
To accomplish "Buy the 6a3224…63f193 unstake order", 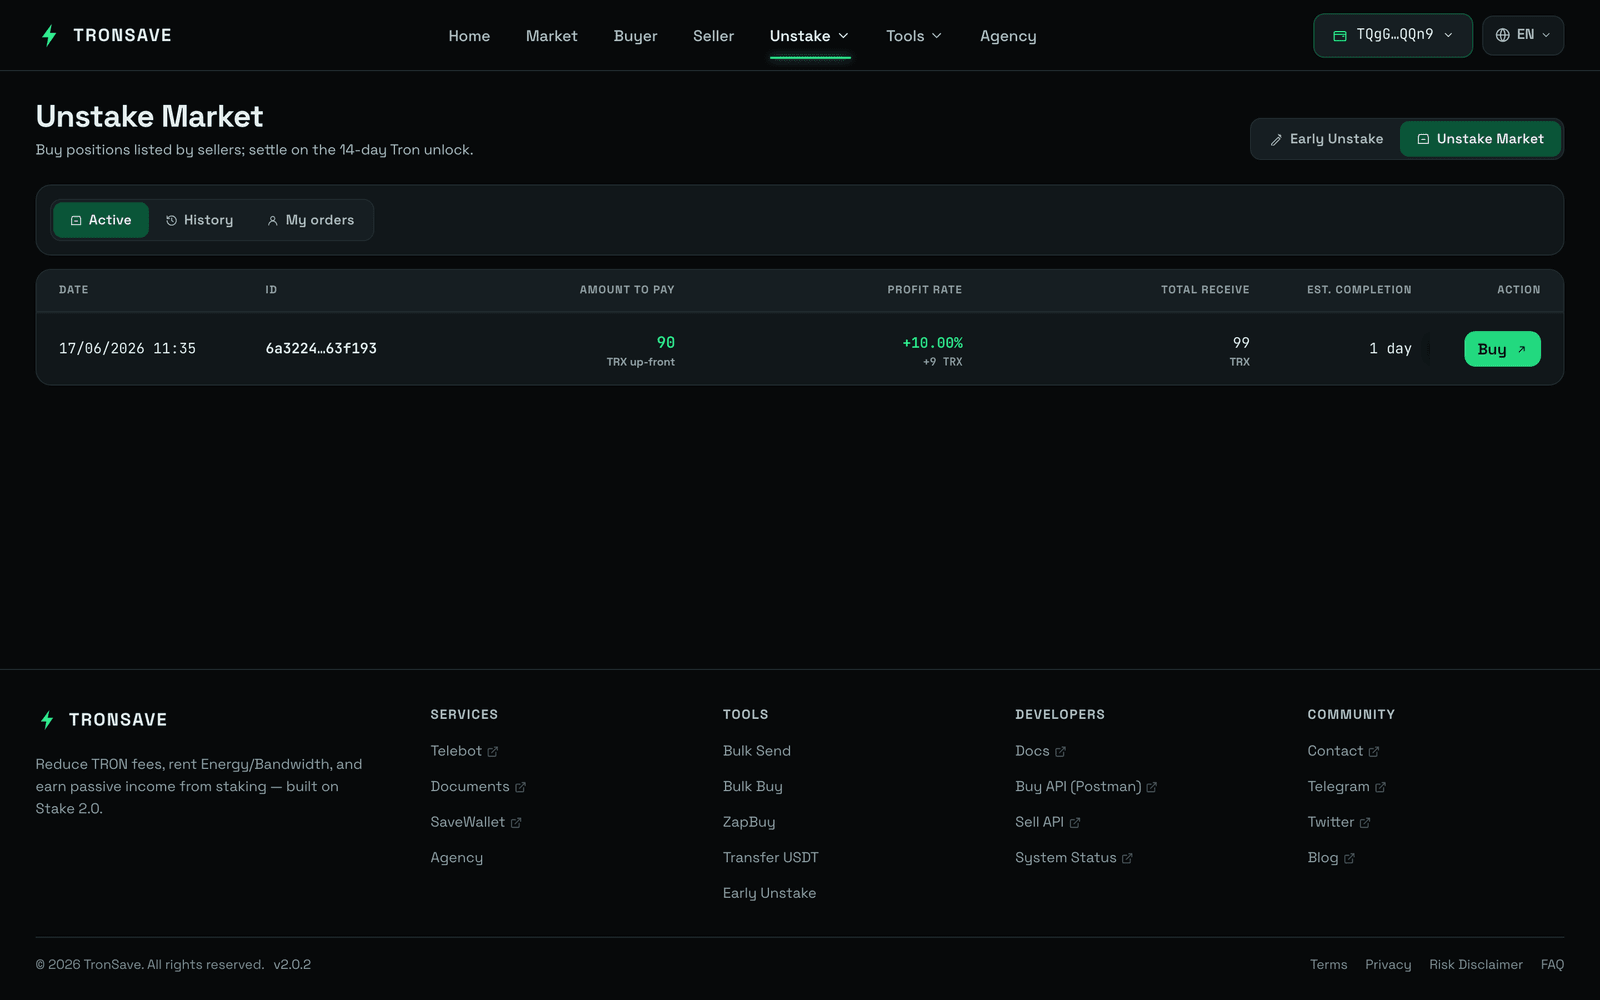I will click(x=1502, y=349).
